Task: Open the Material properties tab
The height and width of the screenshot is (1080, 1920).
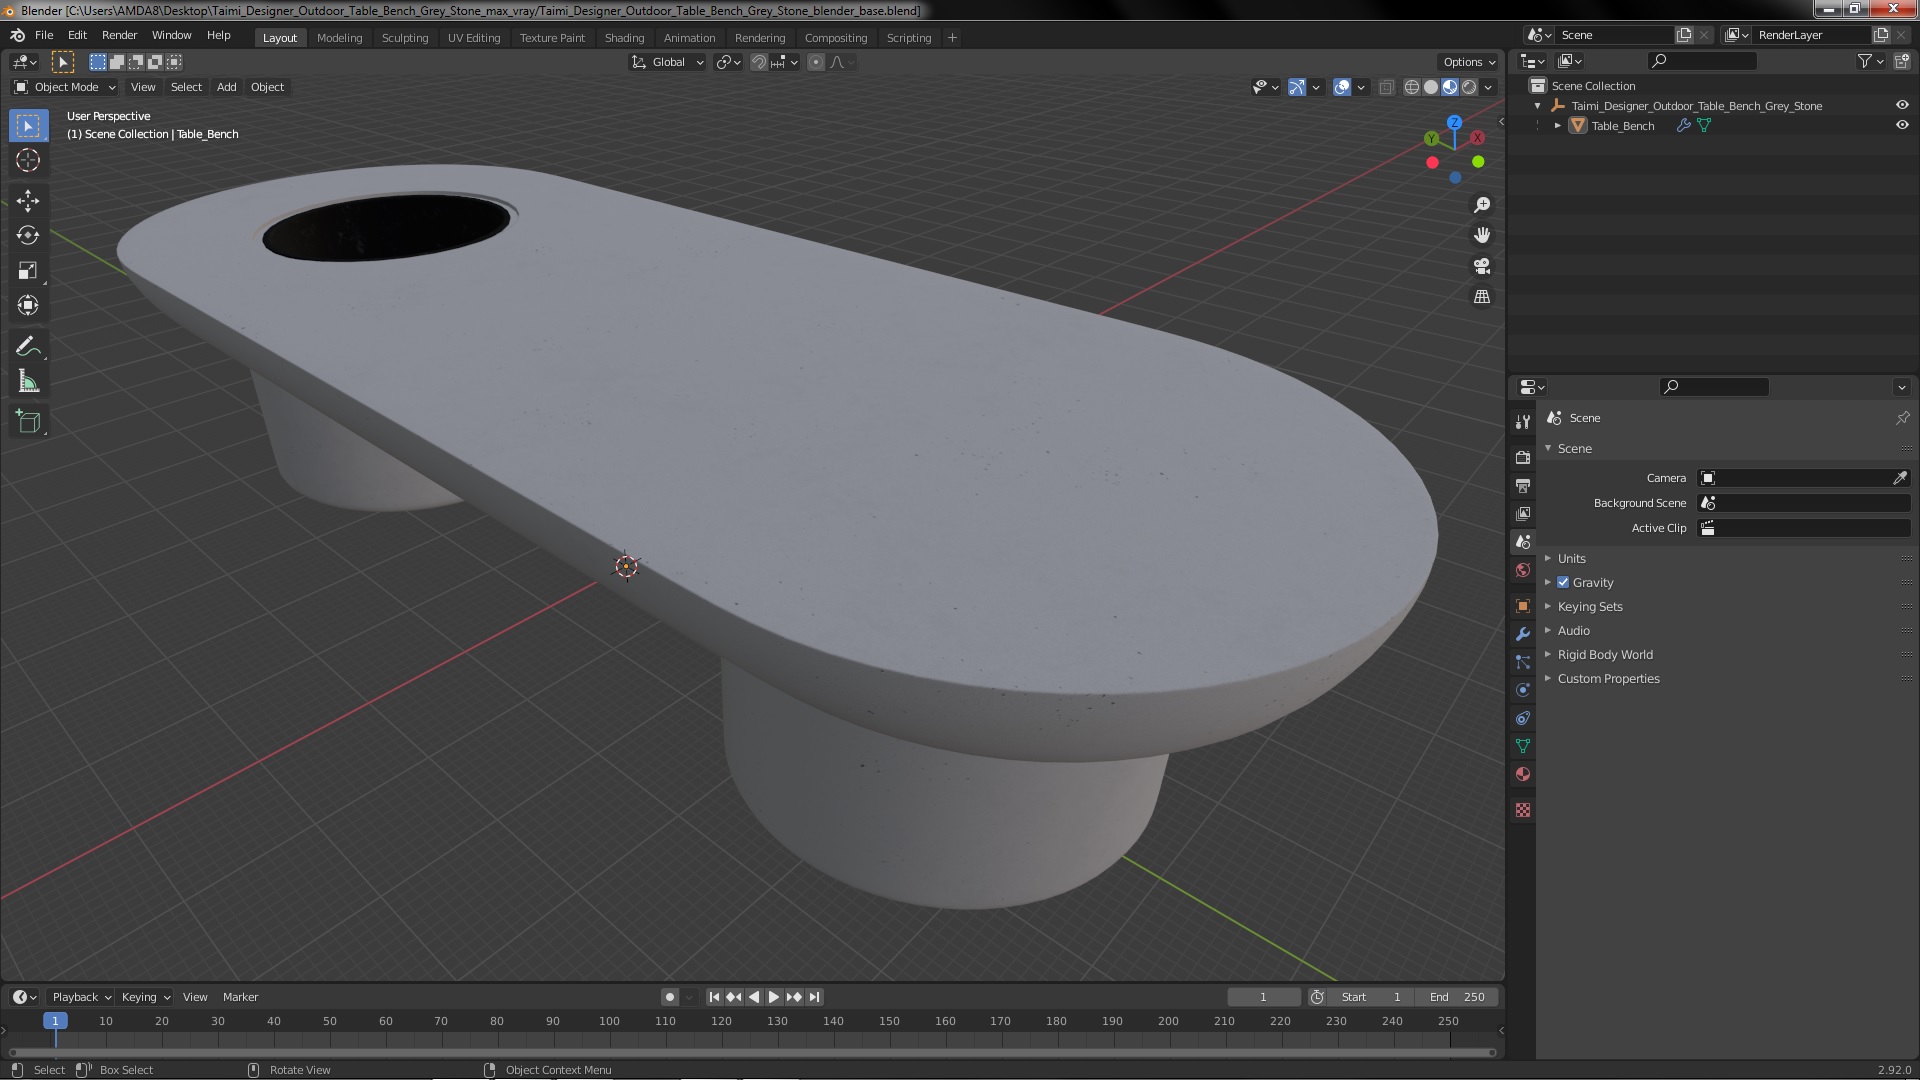Action: [1523, 774]
